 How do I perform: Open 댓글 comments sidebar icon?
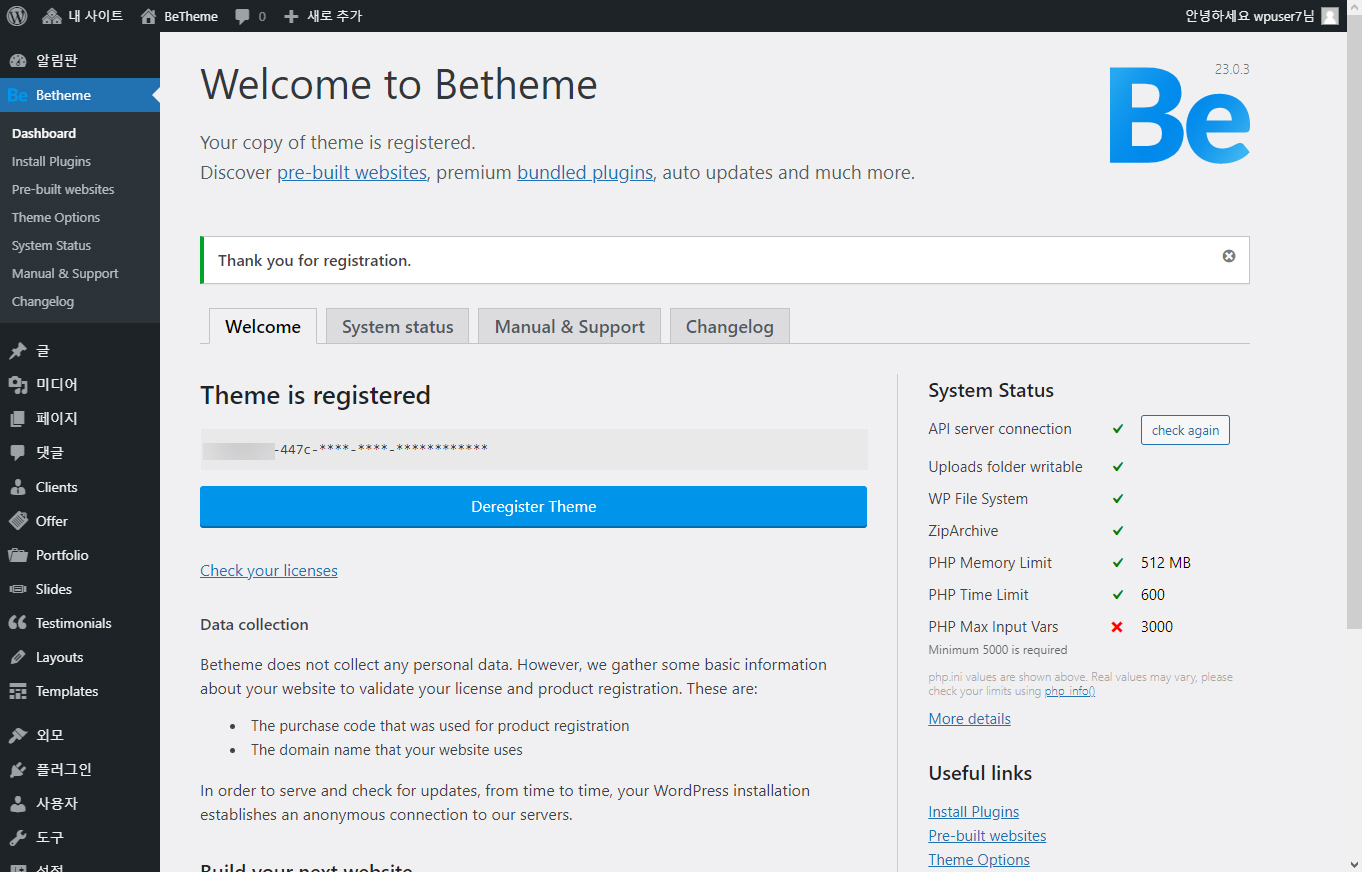click(x=17, y=453)
